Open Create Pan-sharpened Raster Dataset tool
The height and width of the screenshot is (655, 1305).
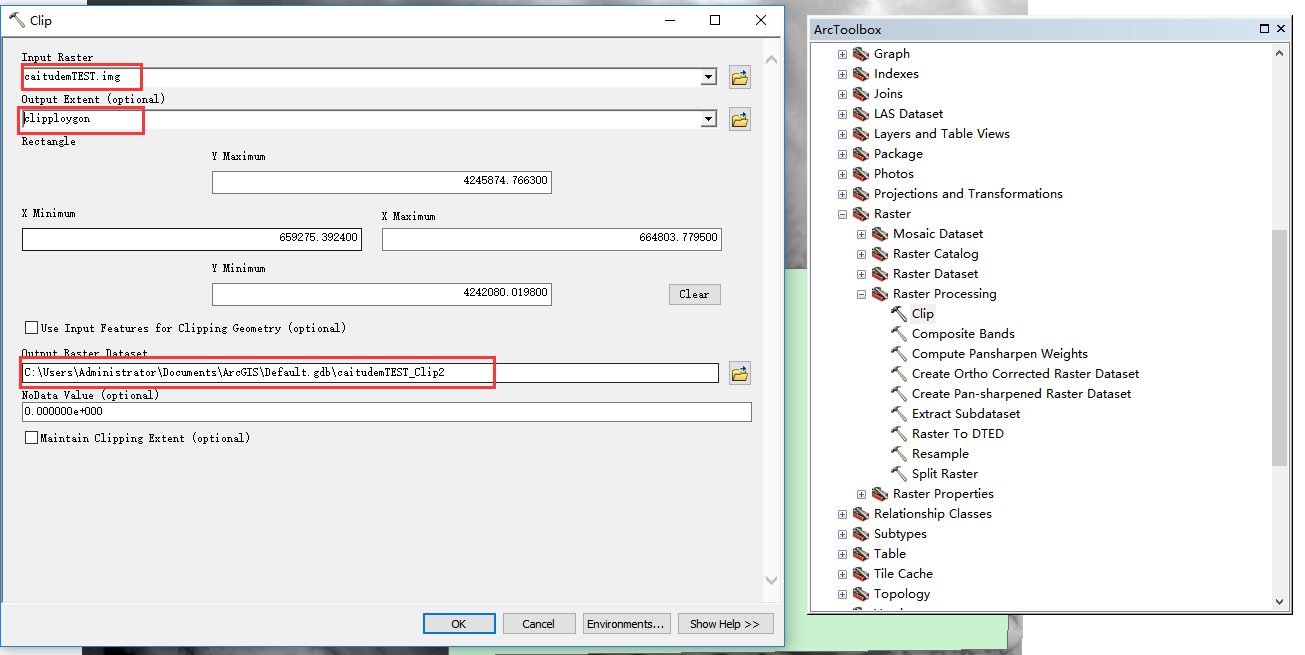(x=1021, y=394)
